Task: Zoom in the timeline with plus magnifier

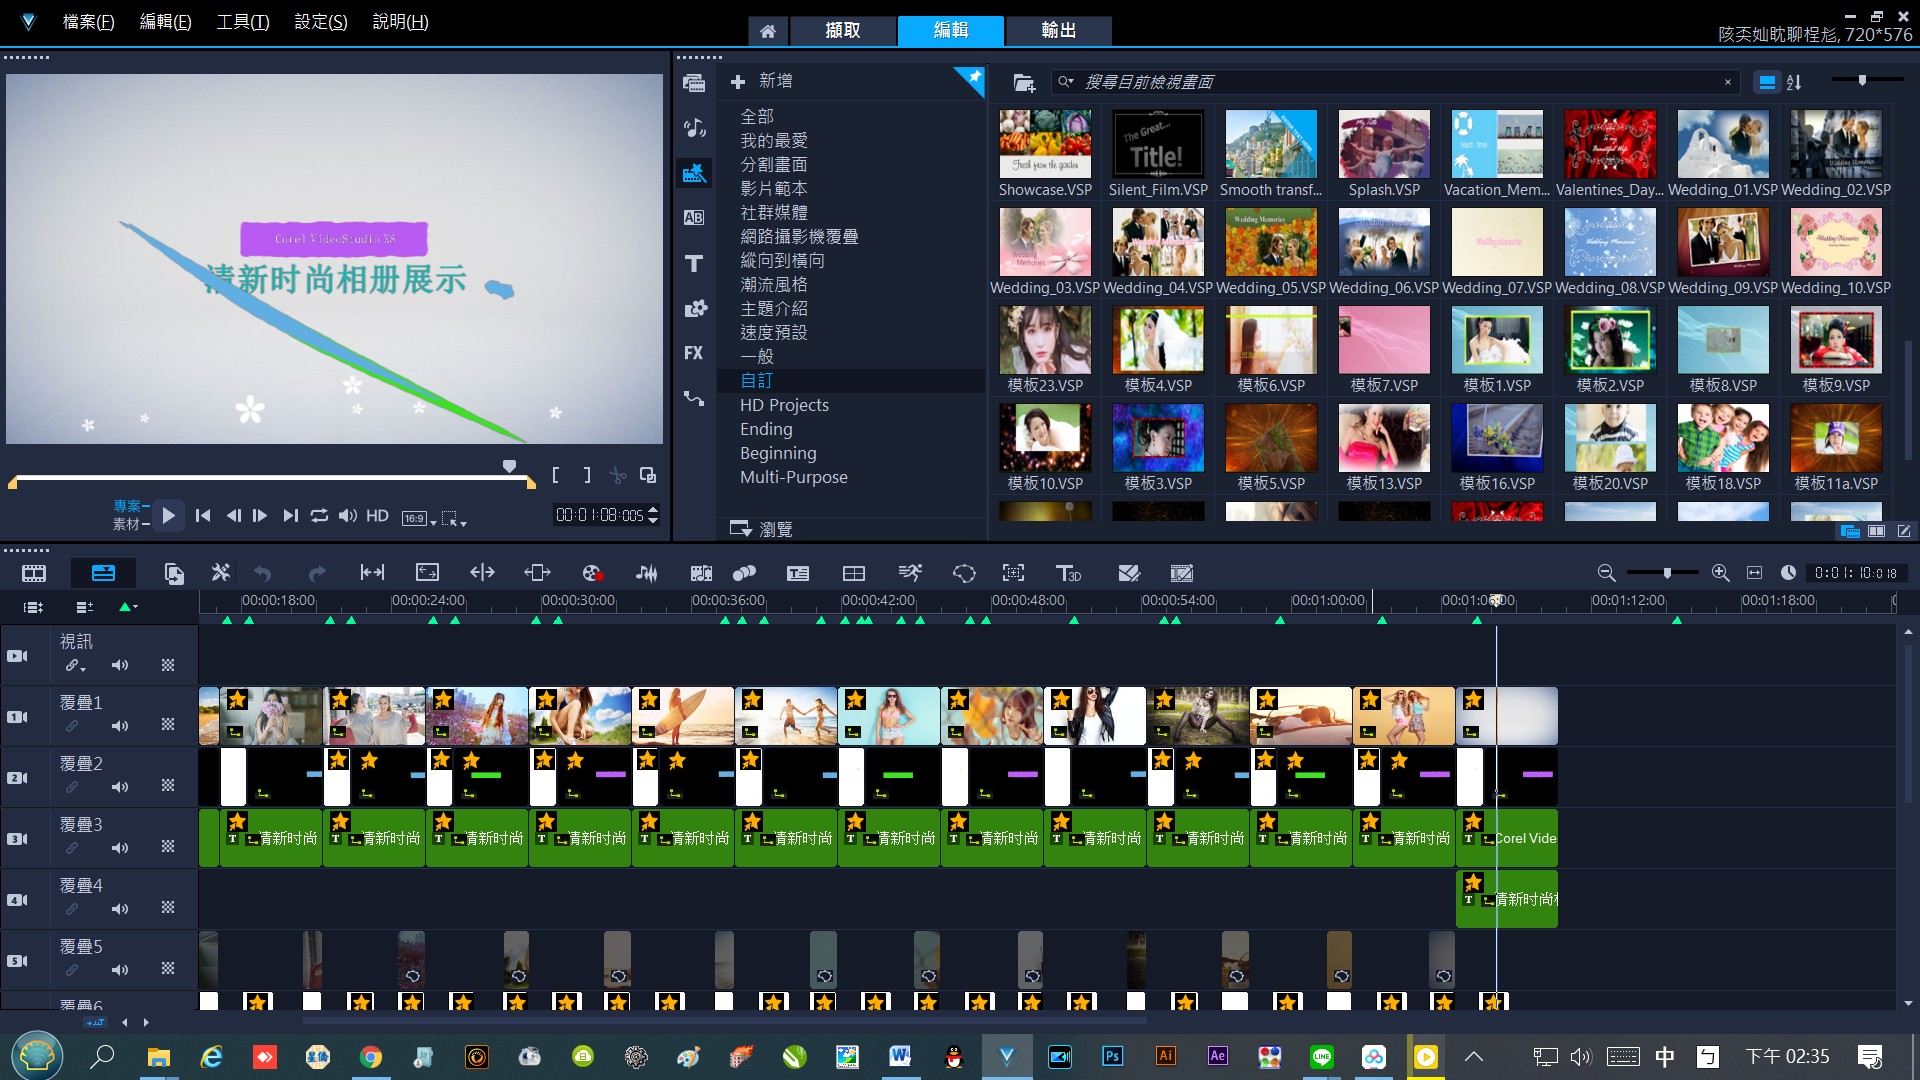Action: pyautogui.click(x=1720, y=573)
